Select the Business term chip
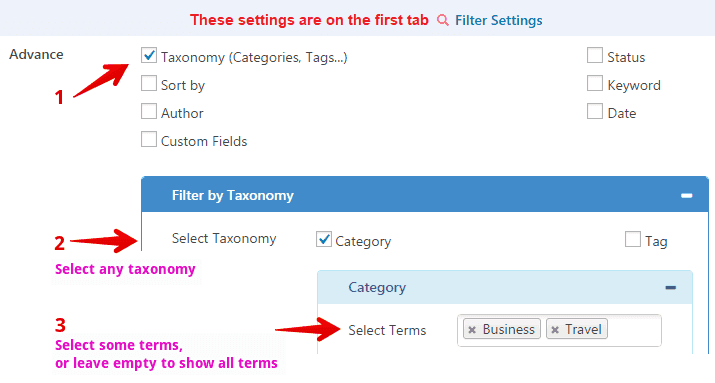715x383 pixels. pos(502,329)
